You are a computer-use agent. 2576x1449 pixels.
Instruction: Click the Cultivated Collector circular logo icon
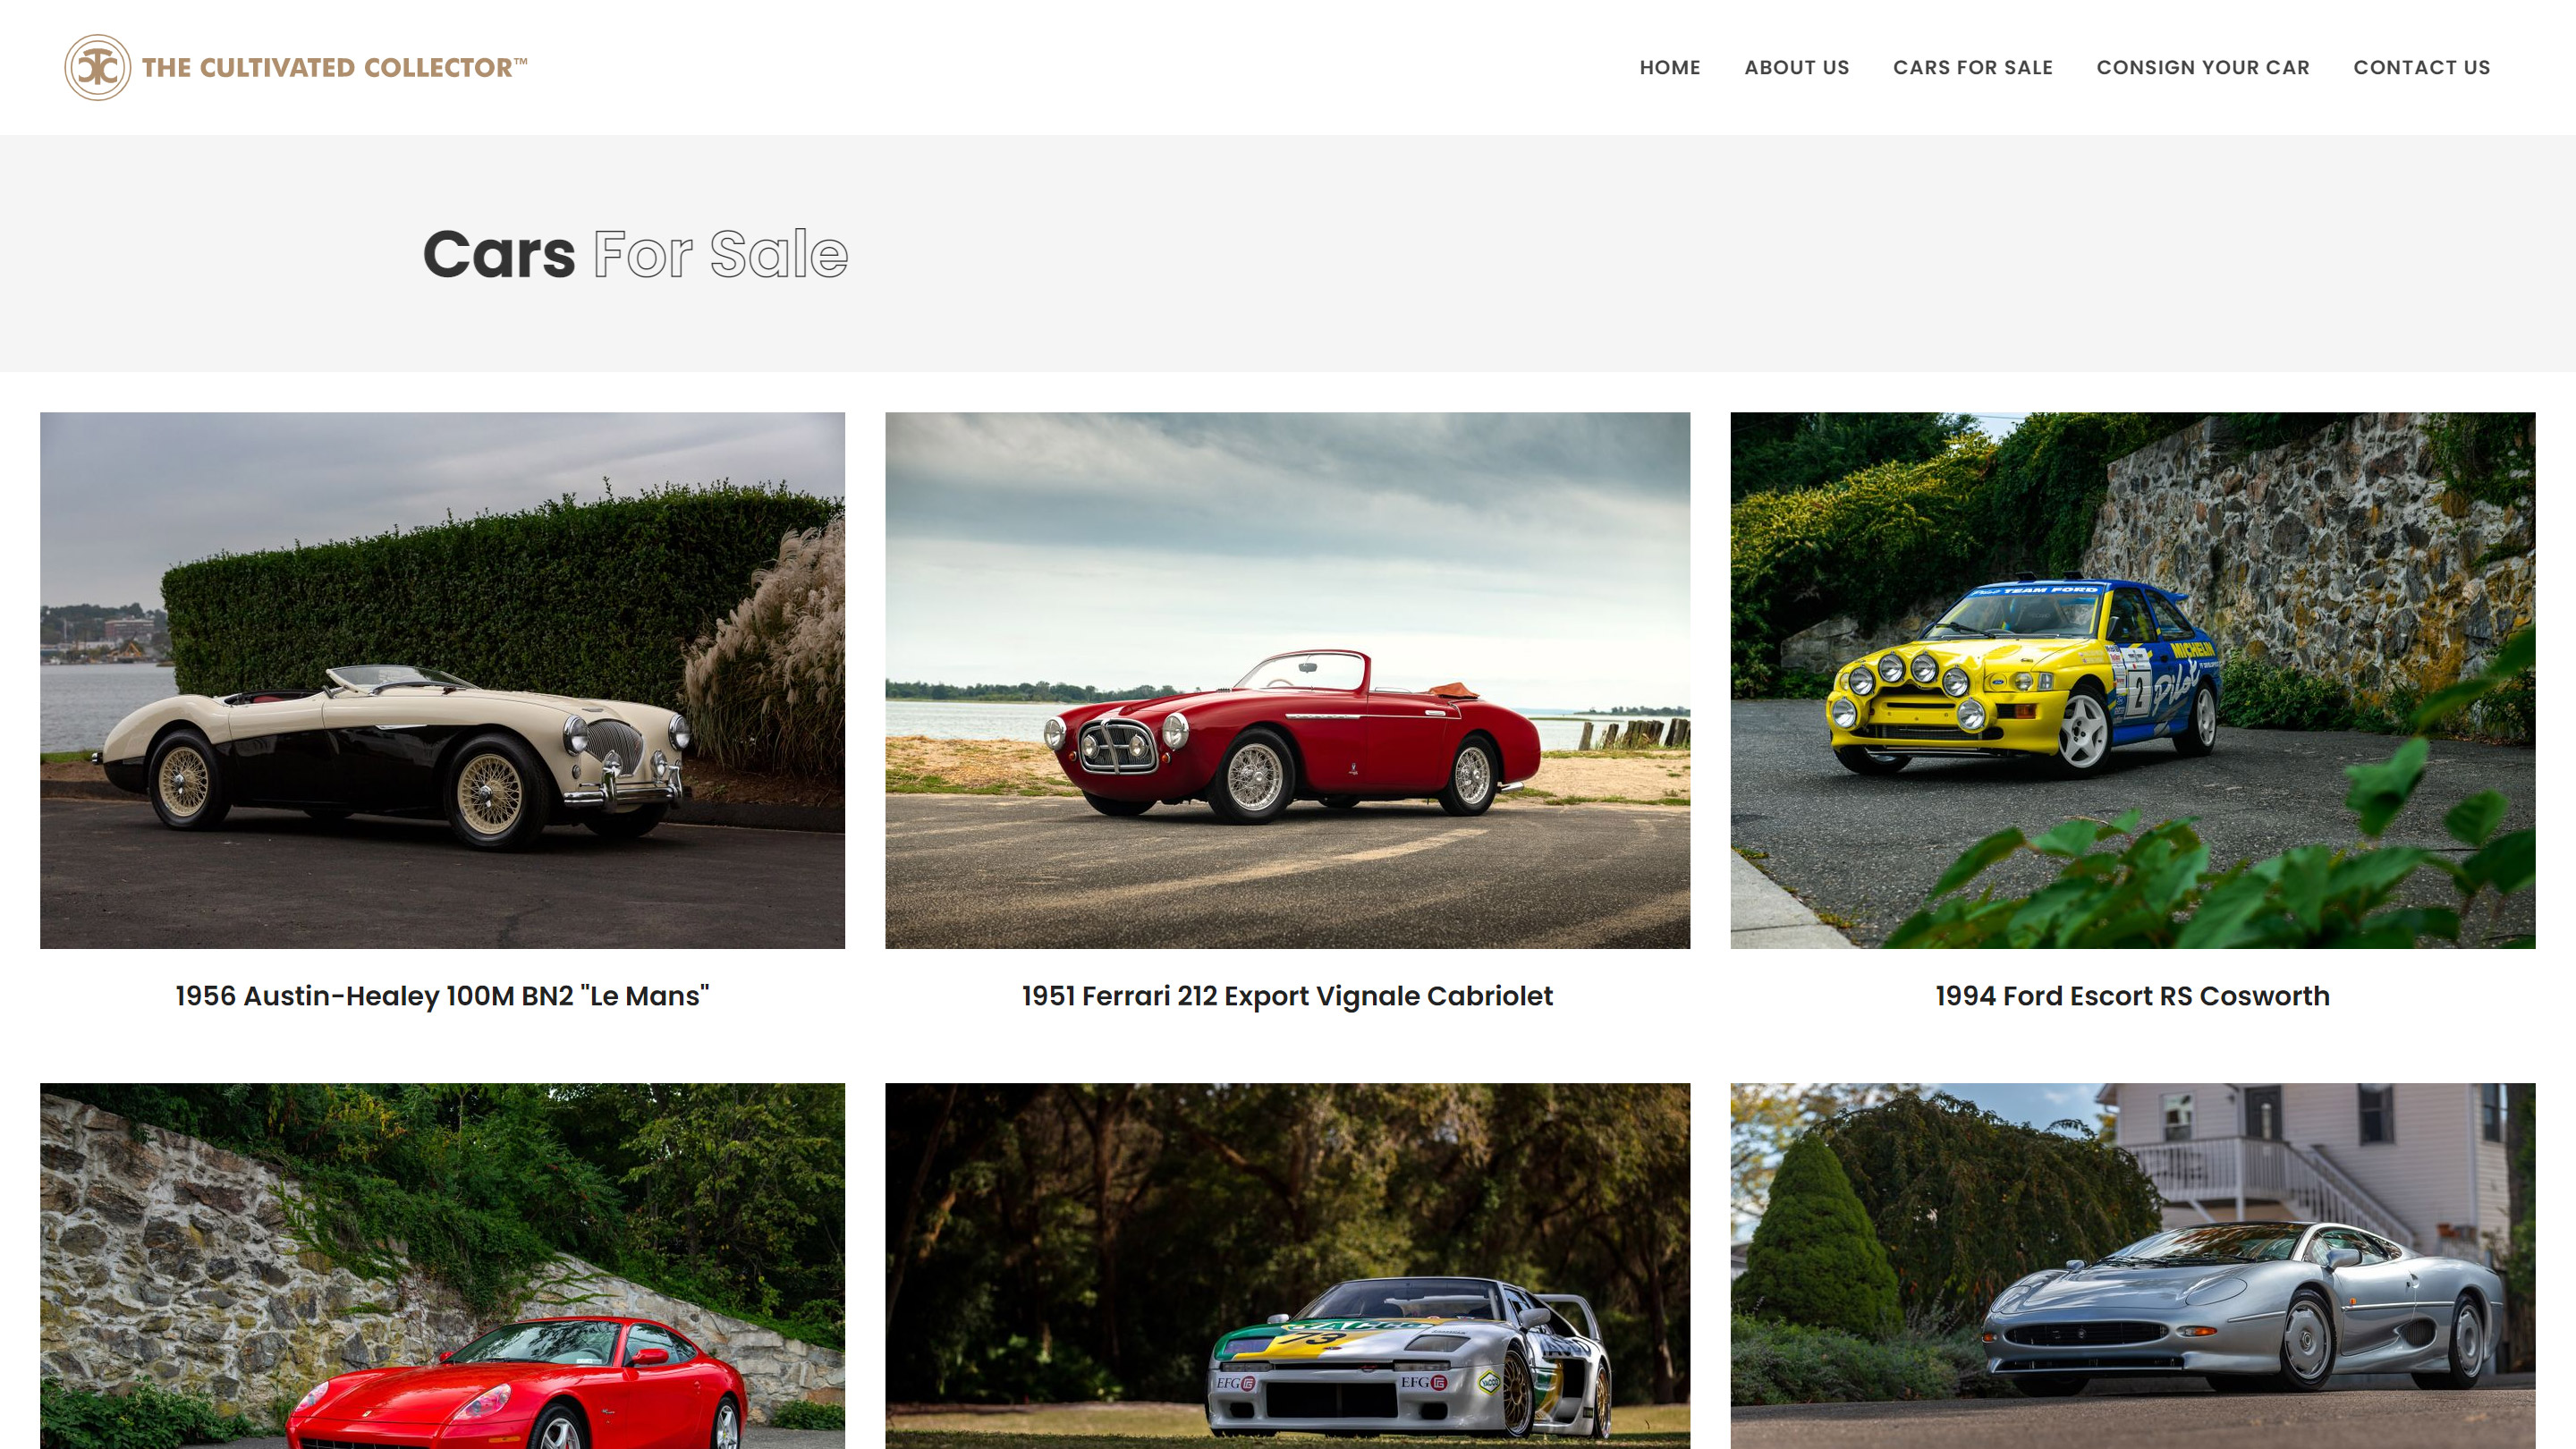pos(97,67)
